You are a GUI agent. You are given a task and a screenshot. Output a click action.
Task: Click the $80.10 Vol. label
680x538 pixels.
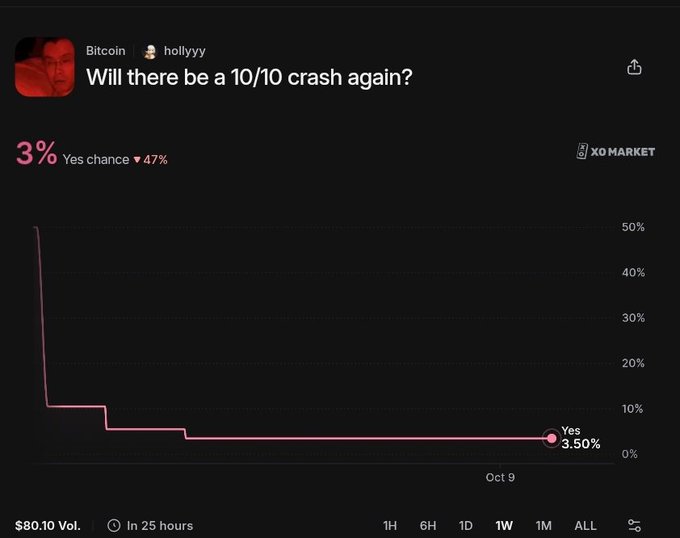coord(48,525)
